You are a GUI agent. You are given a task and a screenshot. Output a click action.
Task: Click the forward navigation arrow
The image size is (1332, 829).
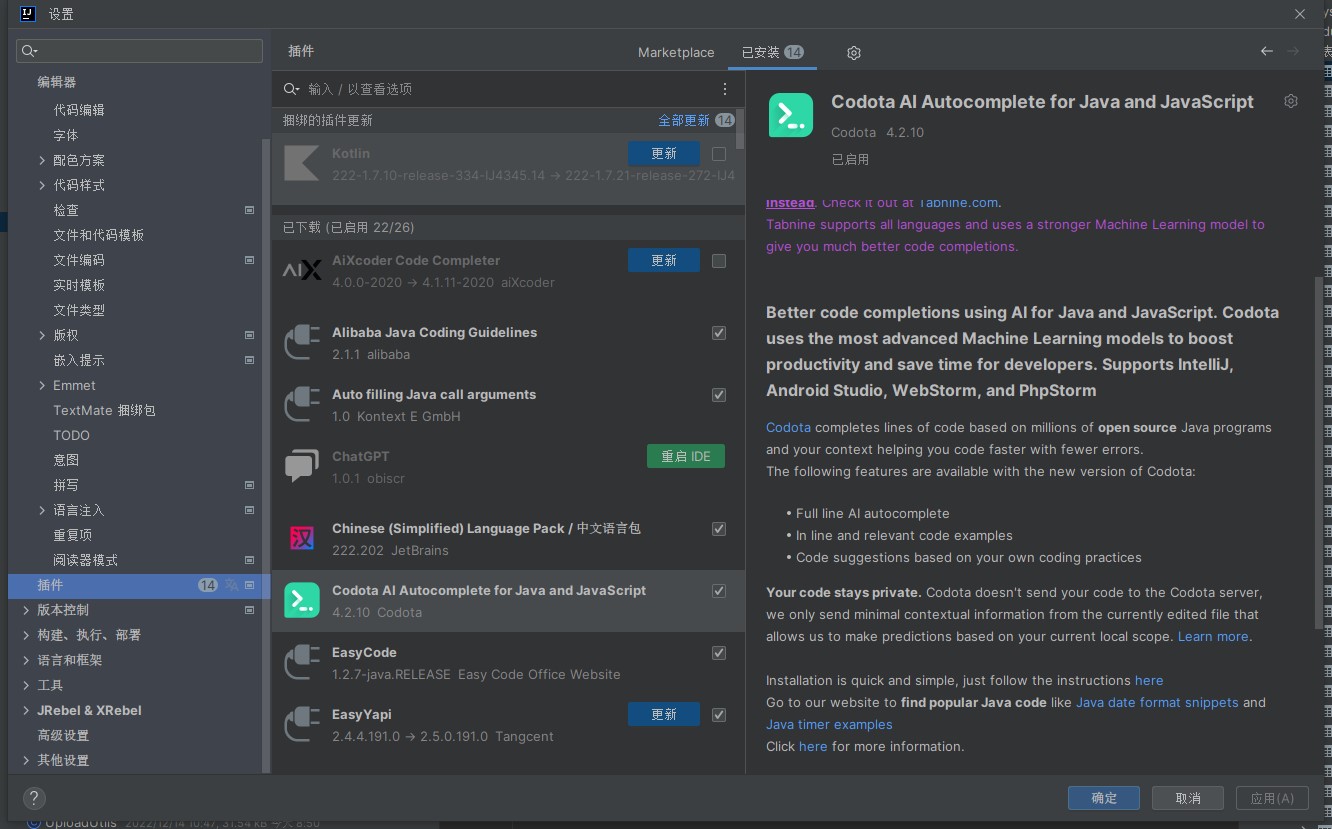pyautogui.click(x=1293, y=51)
